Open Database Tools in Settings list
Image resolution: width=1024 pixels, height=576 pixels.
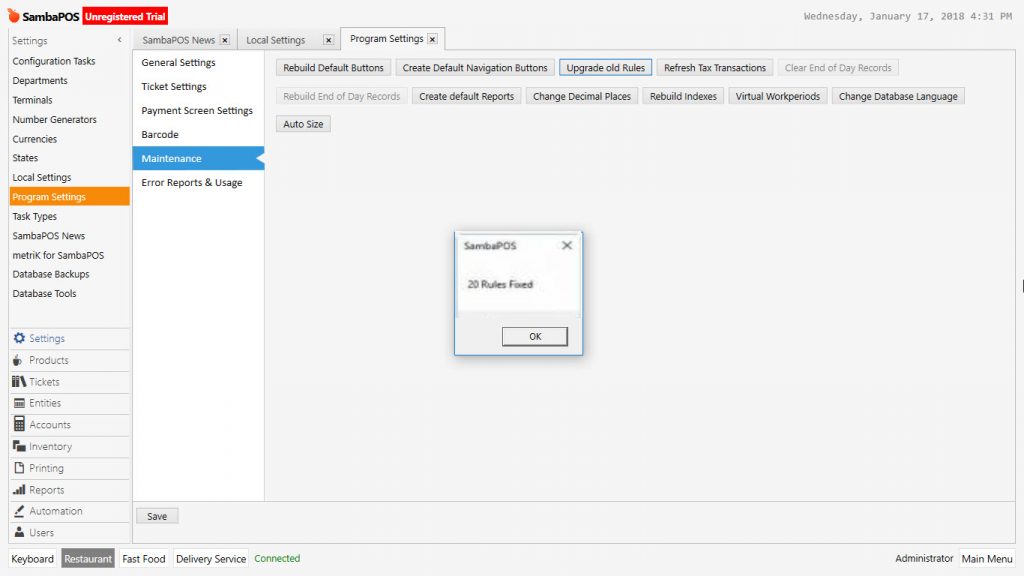click(x=69, y=294)
